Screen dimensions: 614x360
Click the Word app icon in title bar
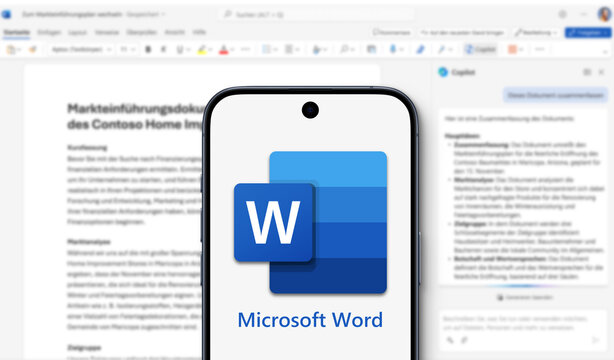(x=6, y=14)
